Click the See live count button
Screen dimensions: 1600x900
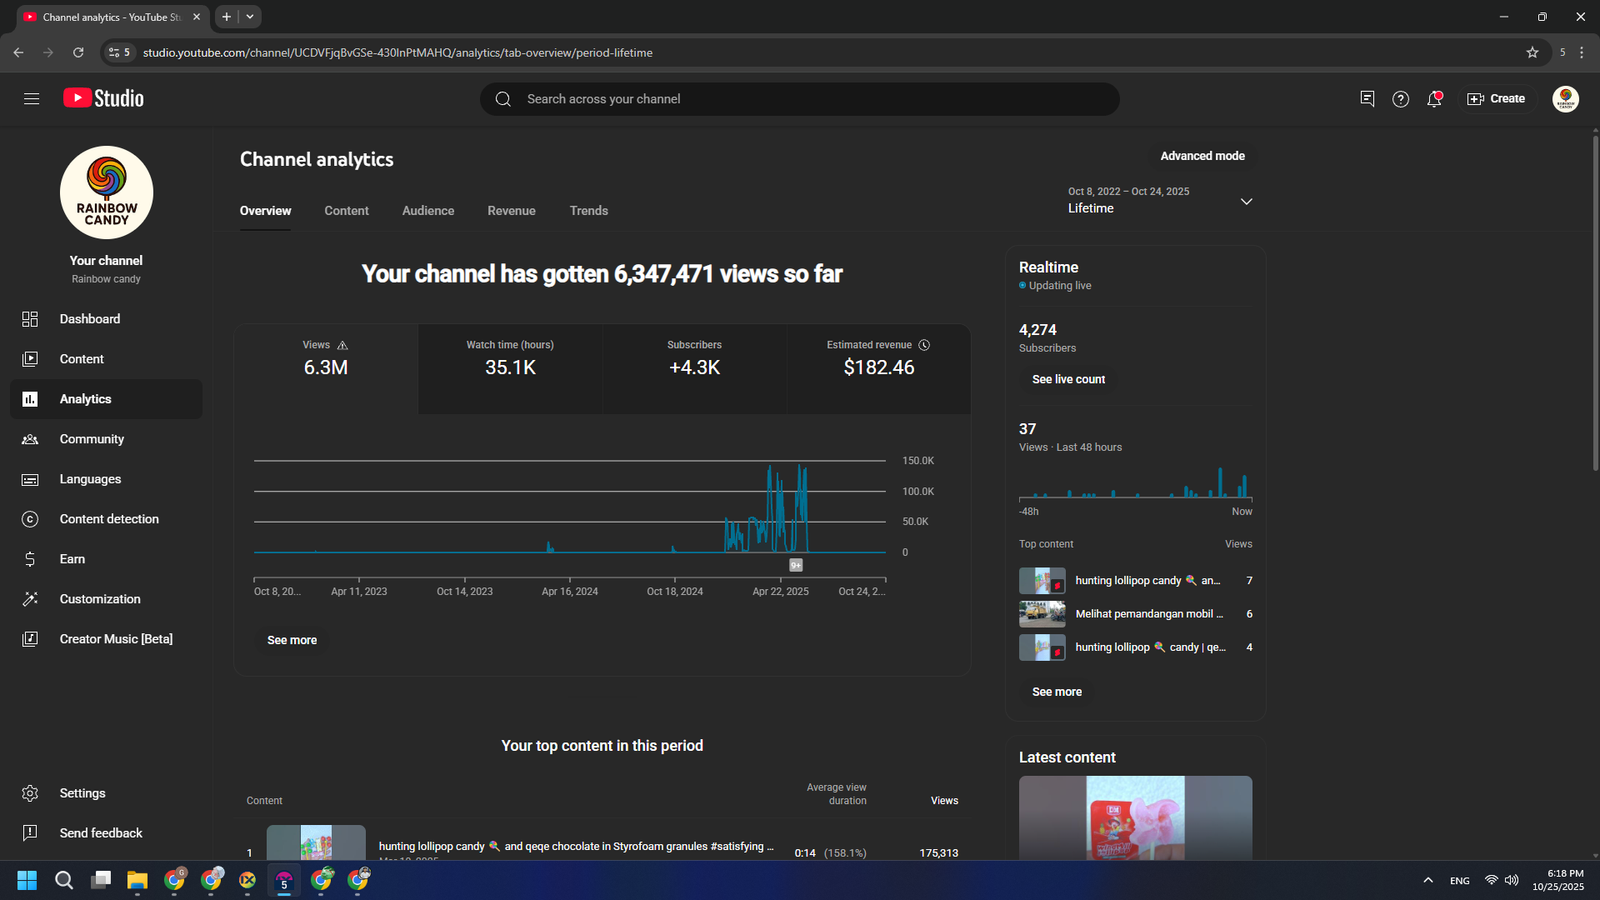click(x=1068, y=380)
